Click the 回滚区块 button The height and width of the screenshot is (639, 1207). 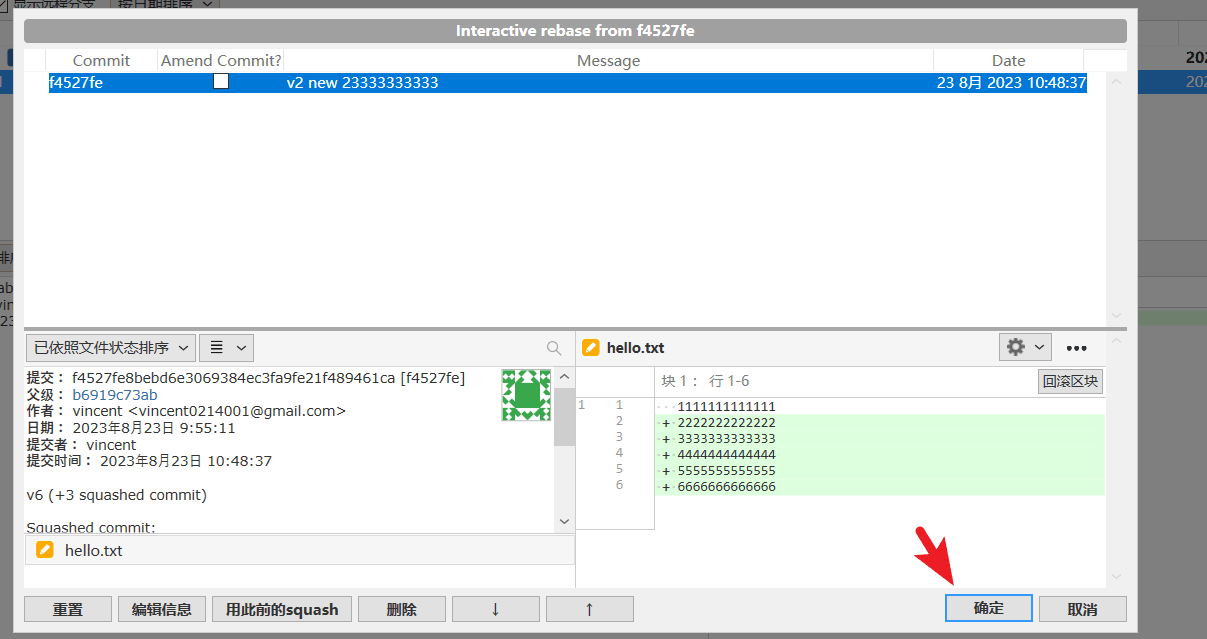point(1070,381)
